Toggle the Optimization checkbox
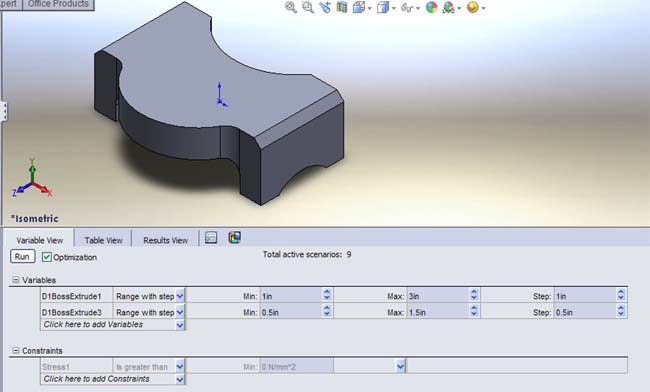Screen dimensions: 650x392 (46, 257)
